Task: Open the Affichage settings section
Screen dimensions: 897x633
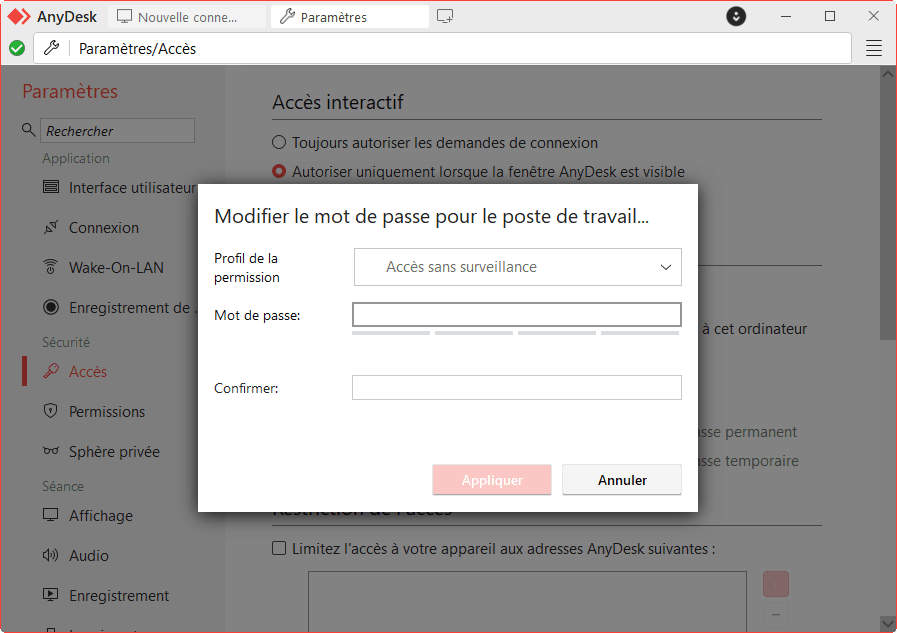Action: [x=100, y=516]
